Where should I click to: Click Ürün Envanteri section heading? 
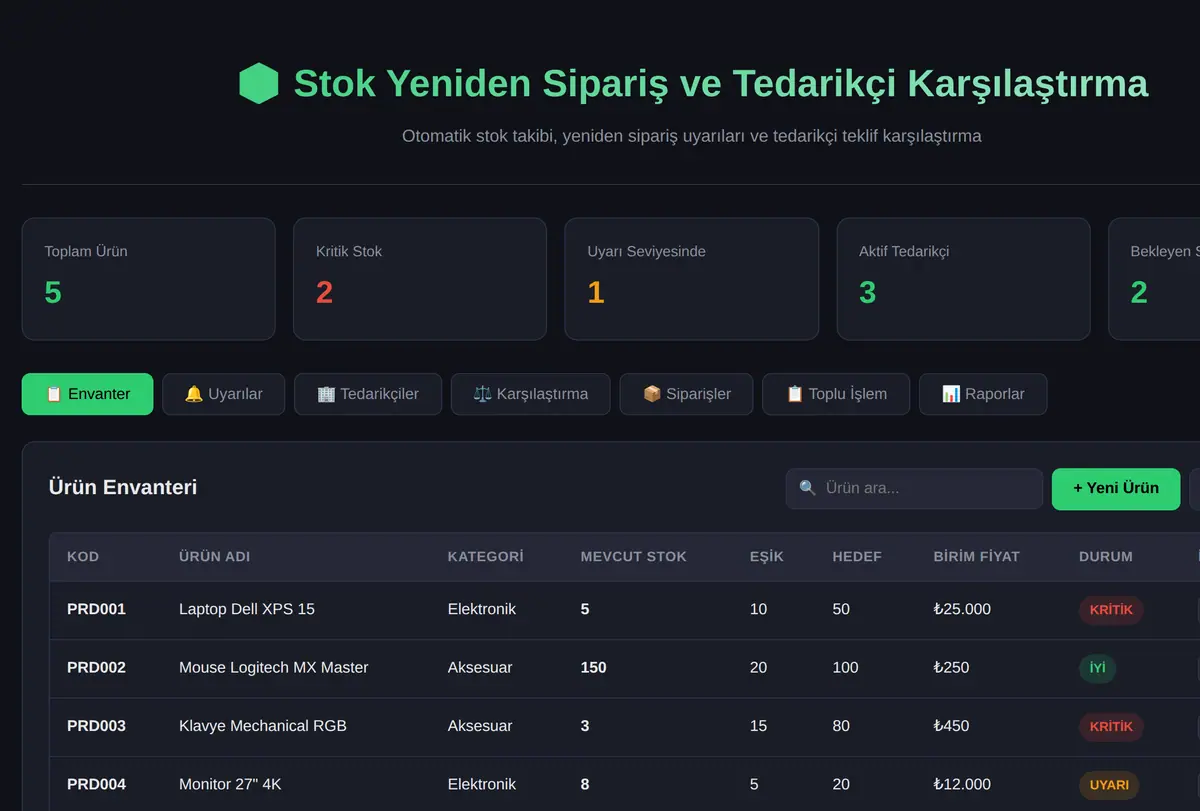[123, 487]
